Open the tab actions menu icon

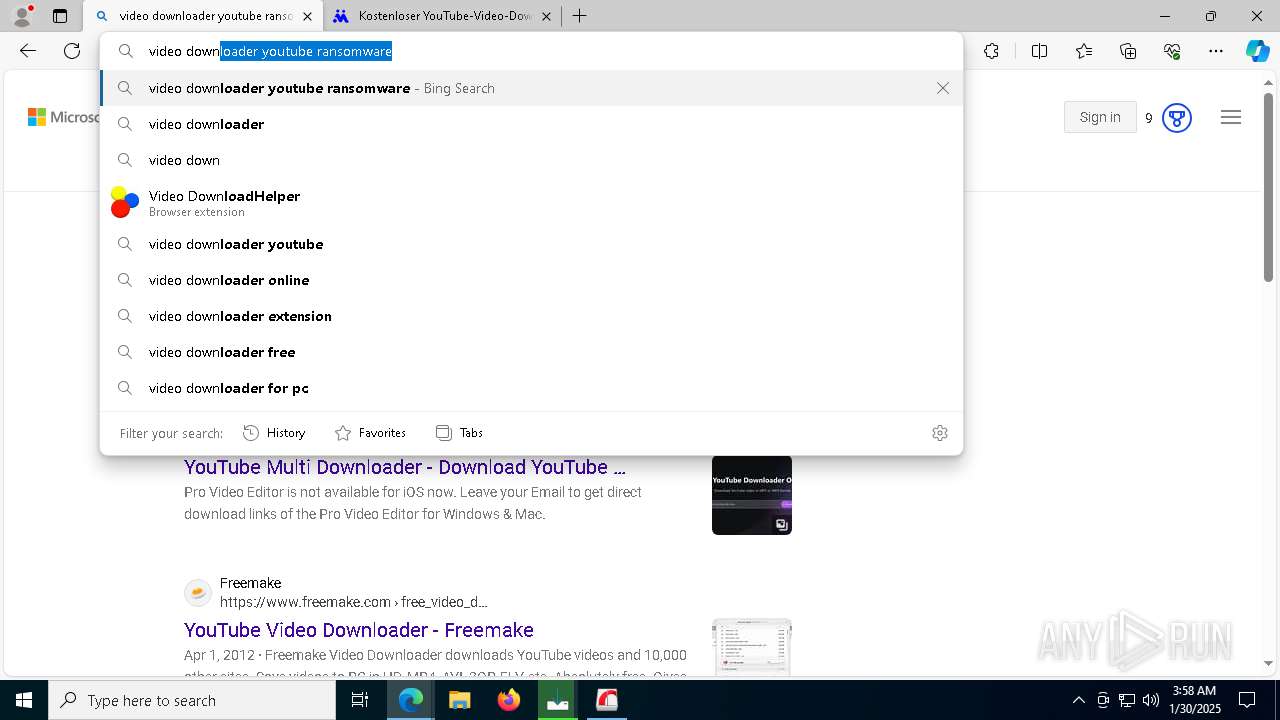(60, 16)
